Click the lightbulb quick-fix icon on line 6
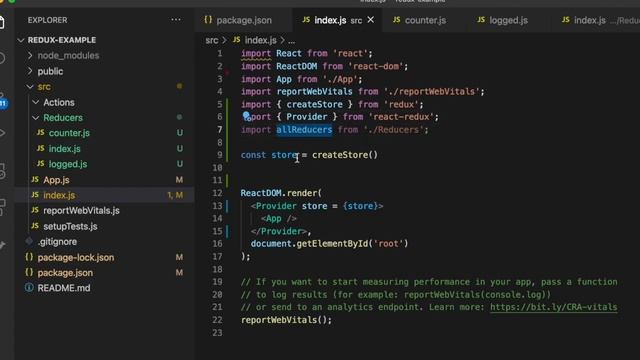 point(246,116)
